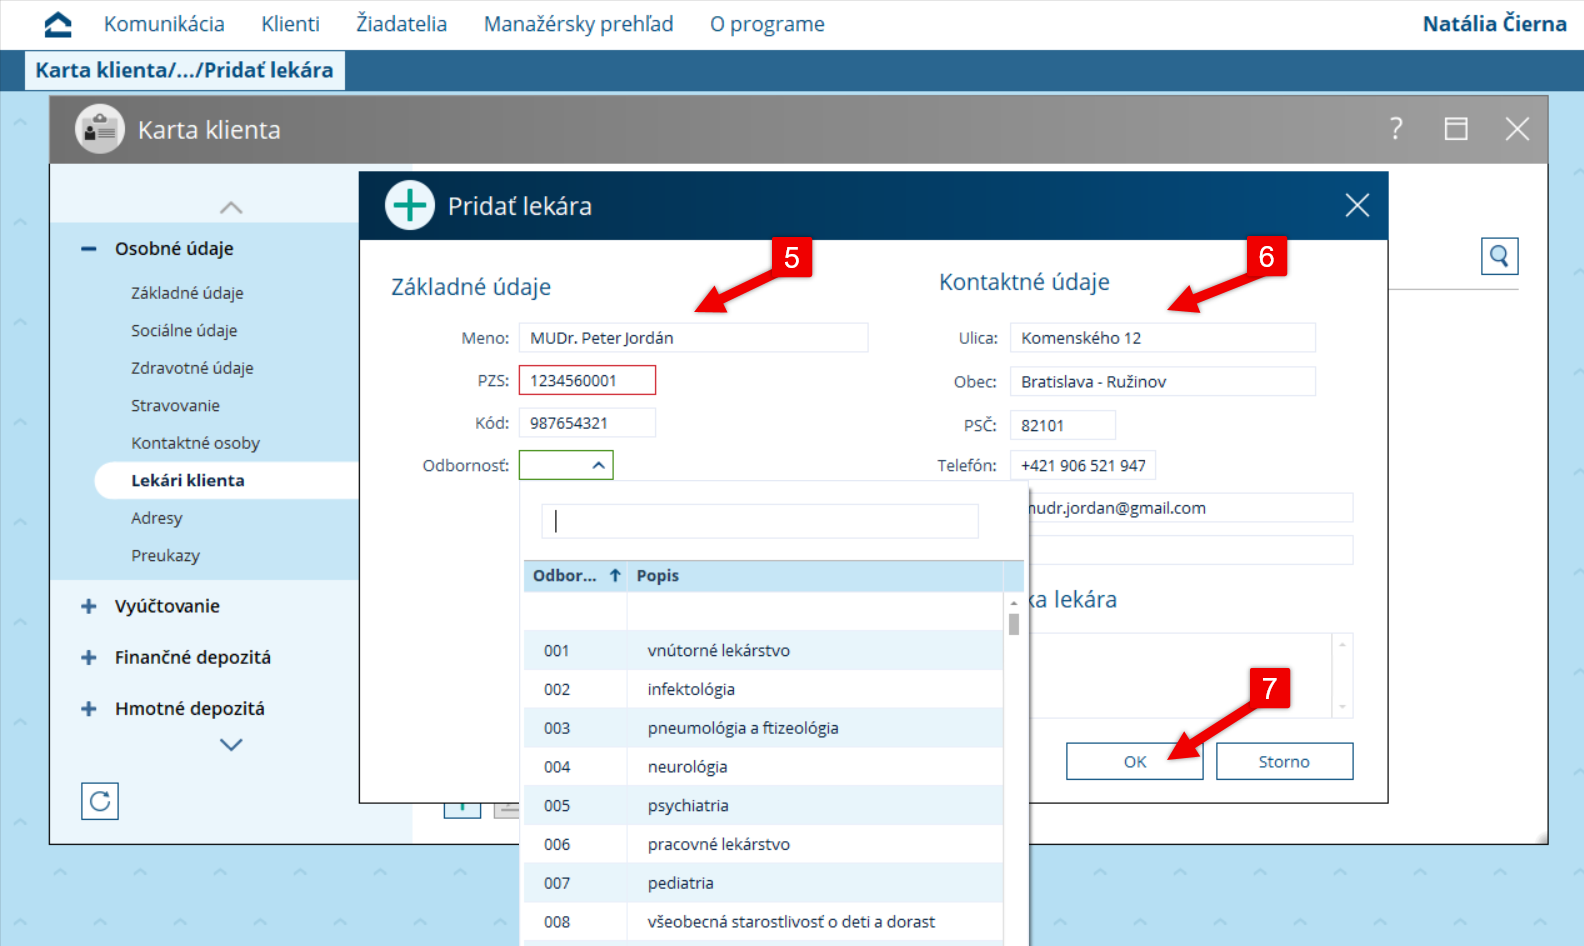
Task: Click the search magnifier icon
Action: [1499, 257]
